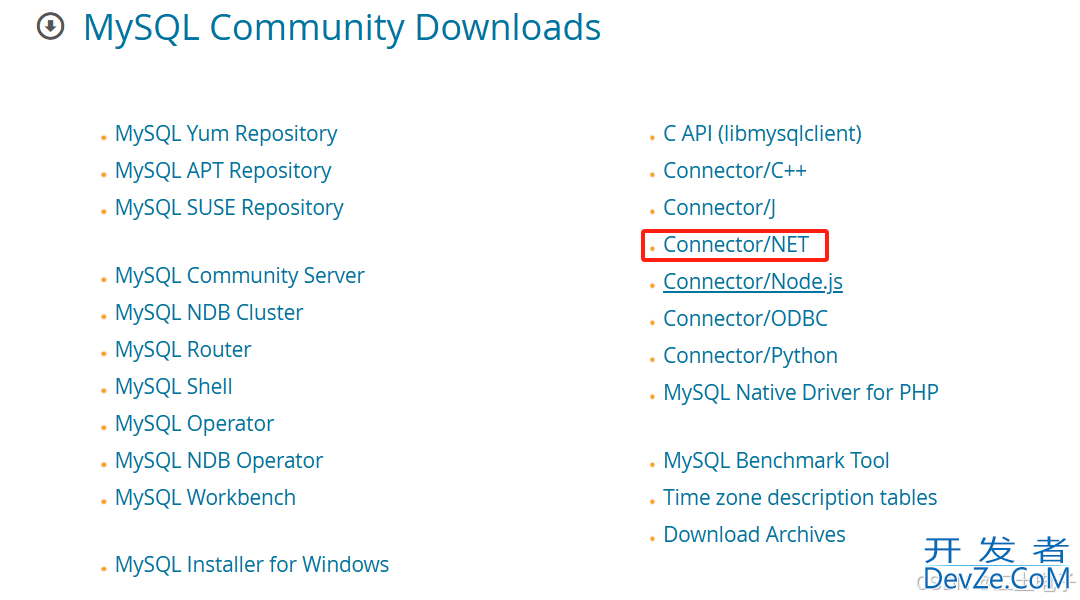Select the MySQL Router link

pos(183,350)
